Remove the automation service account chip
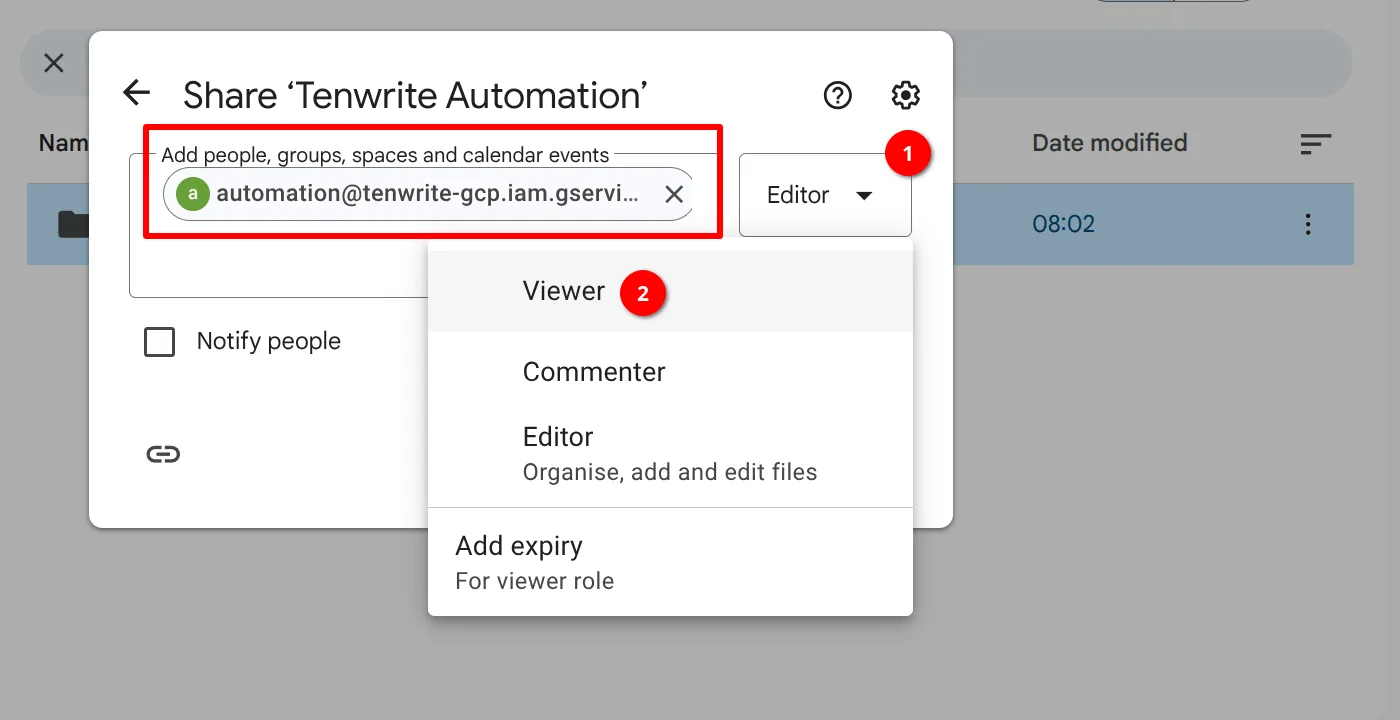 click(x=674, y=194)
